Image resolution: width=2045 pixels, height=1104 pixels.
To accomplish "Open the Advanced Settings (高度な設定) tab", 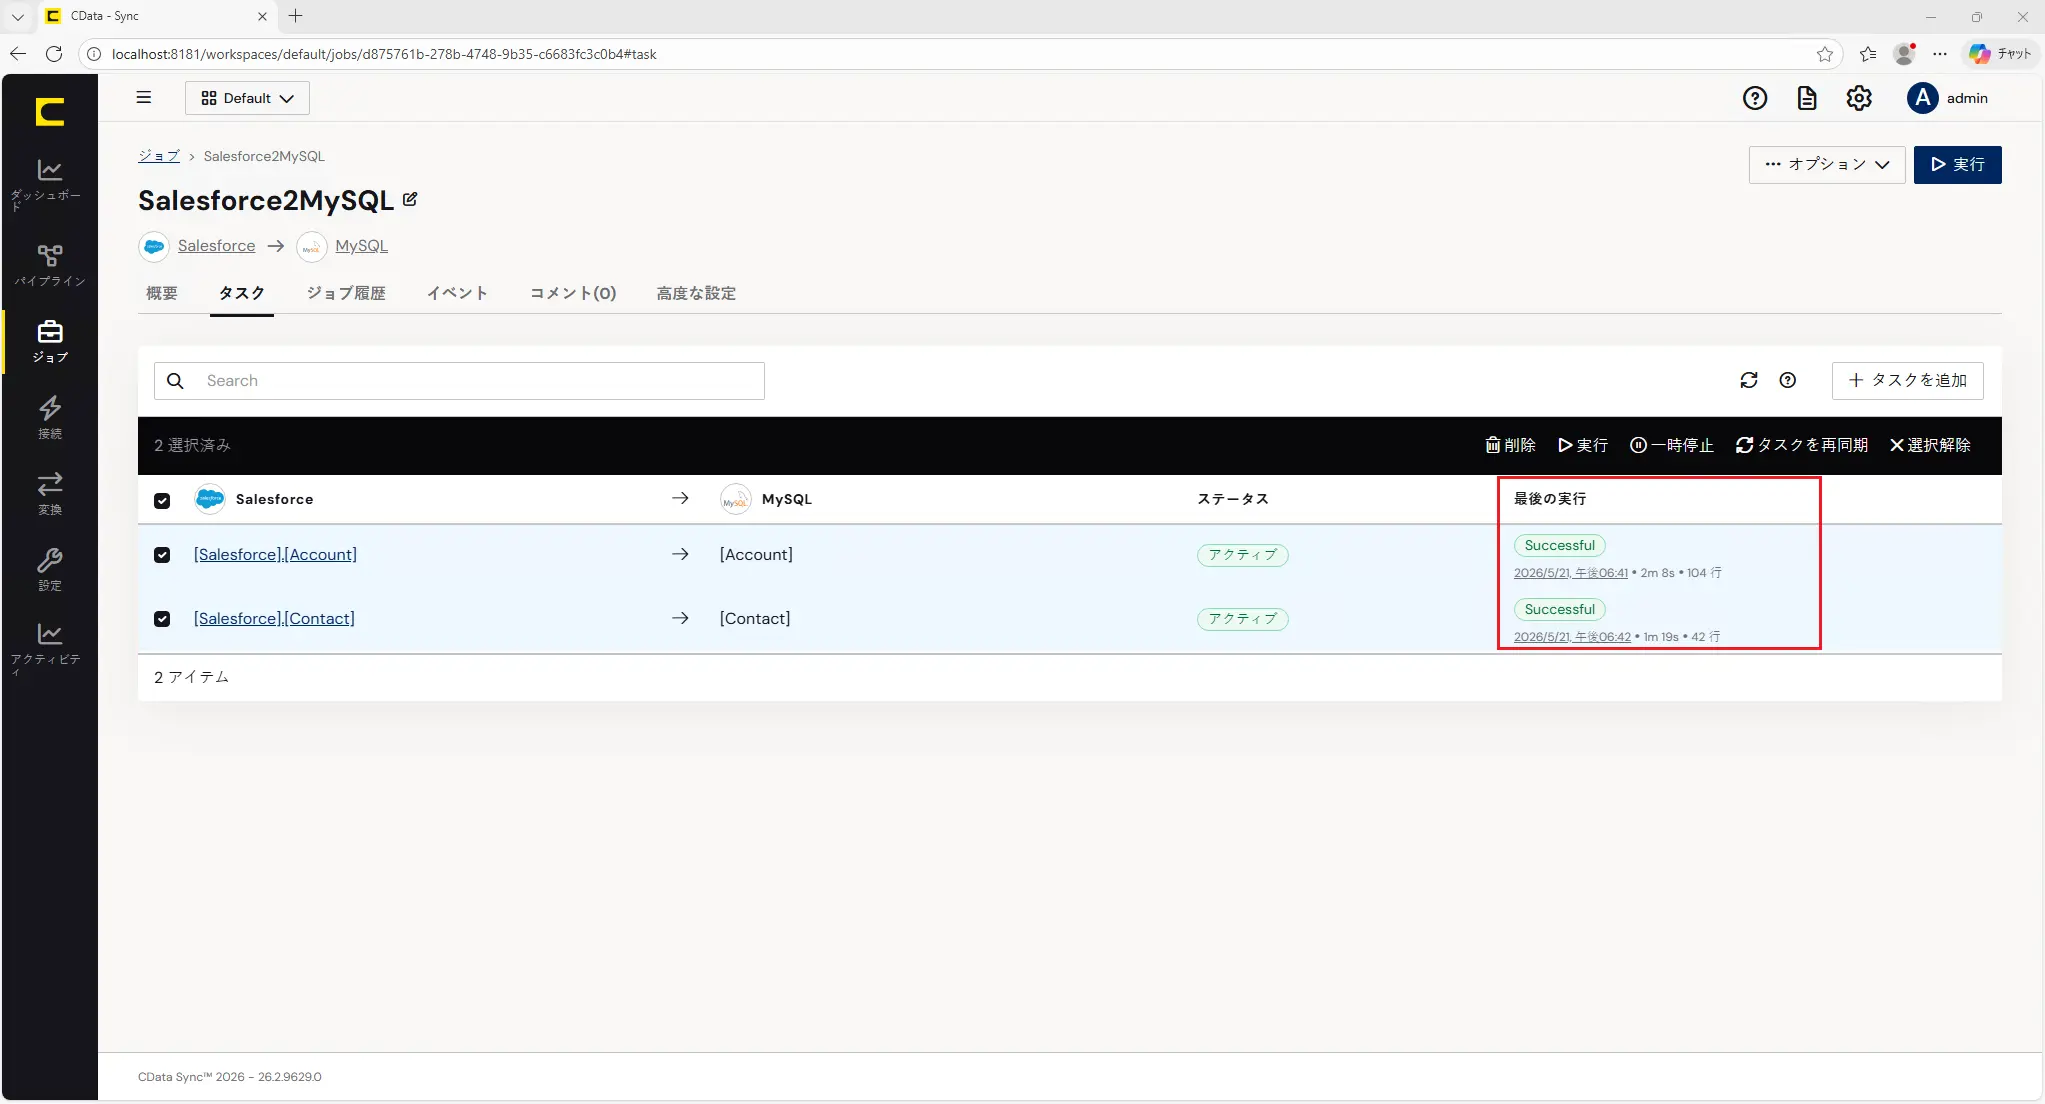I will point(696,293).
